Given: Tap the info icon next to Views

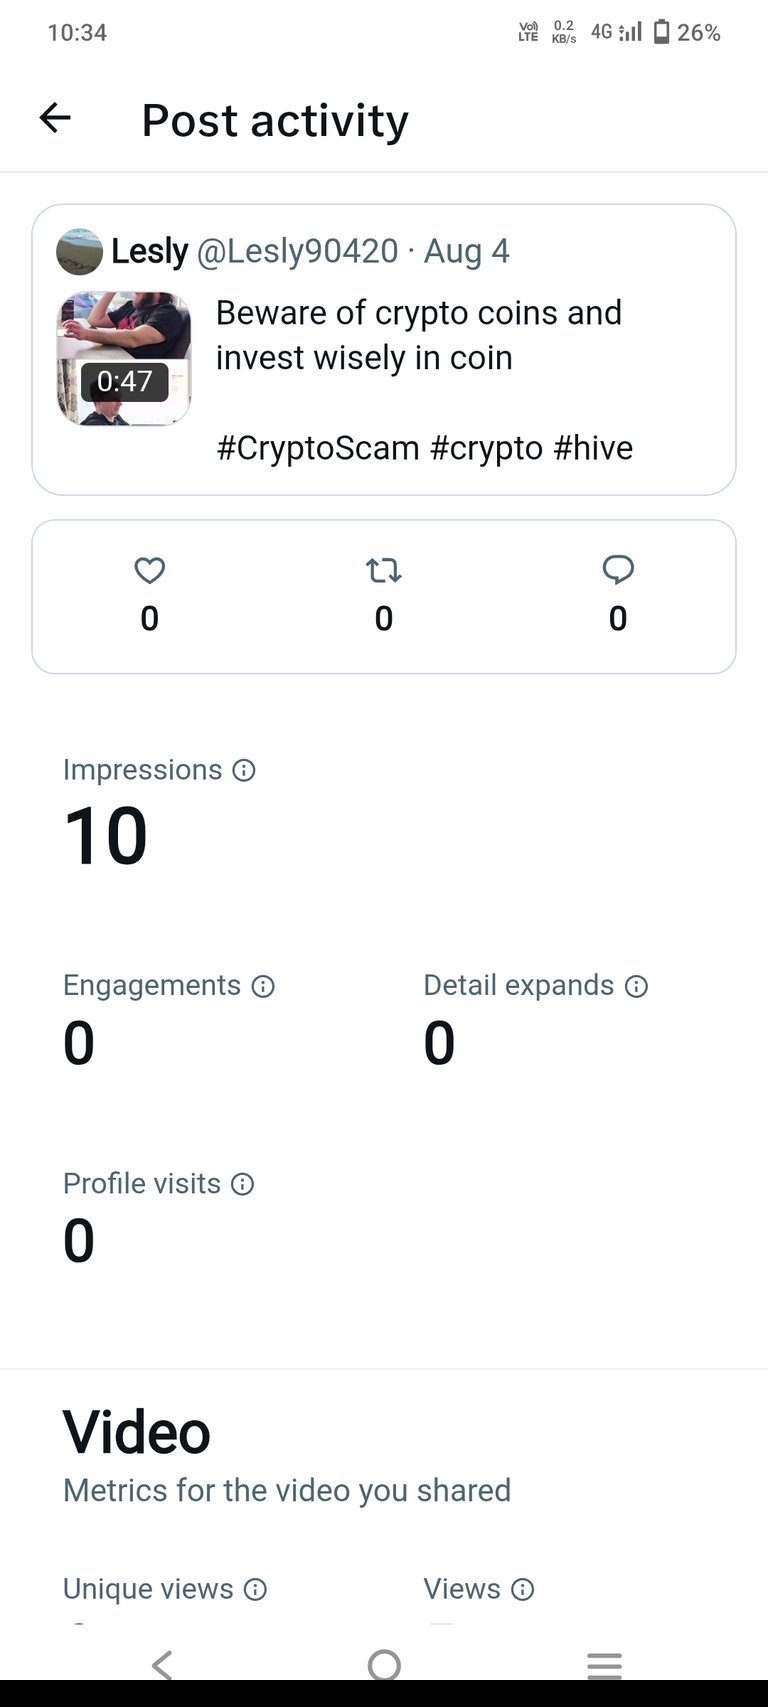Looking at the screenshot, I should [523, 1589].
